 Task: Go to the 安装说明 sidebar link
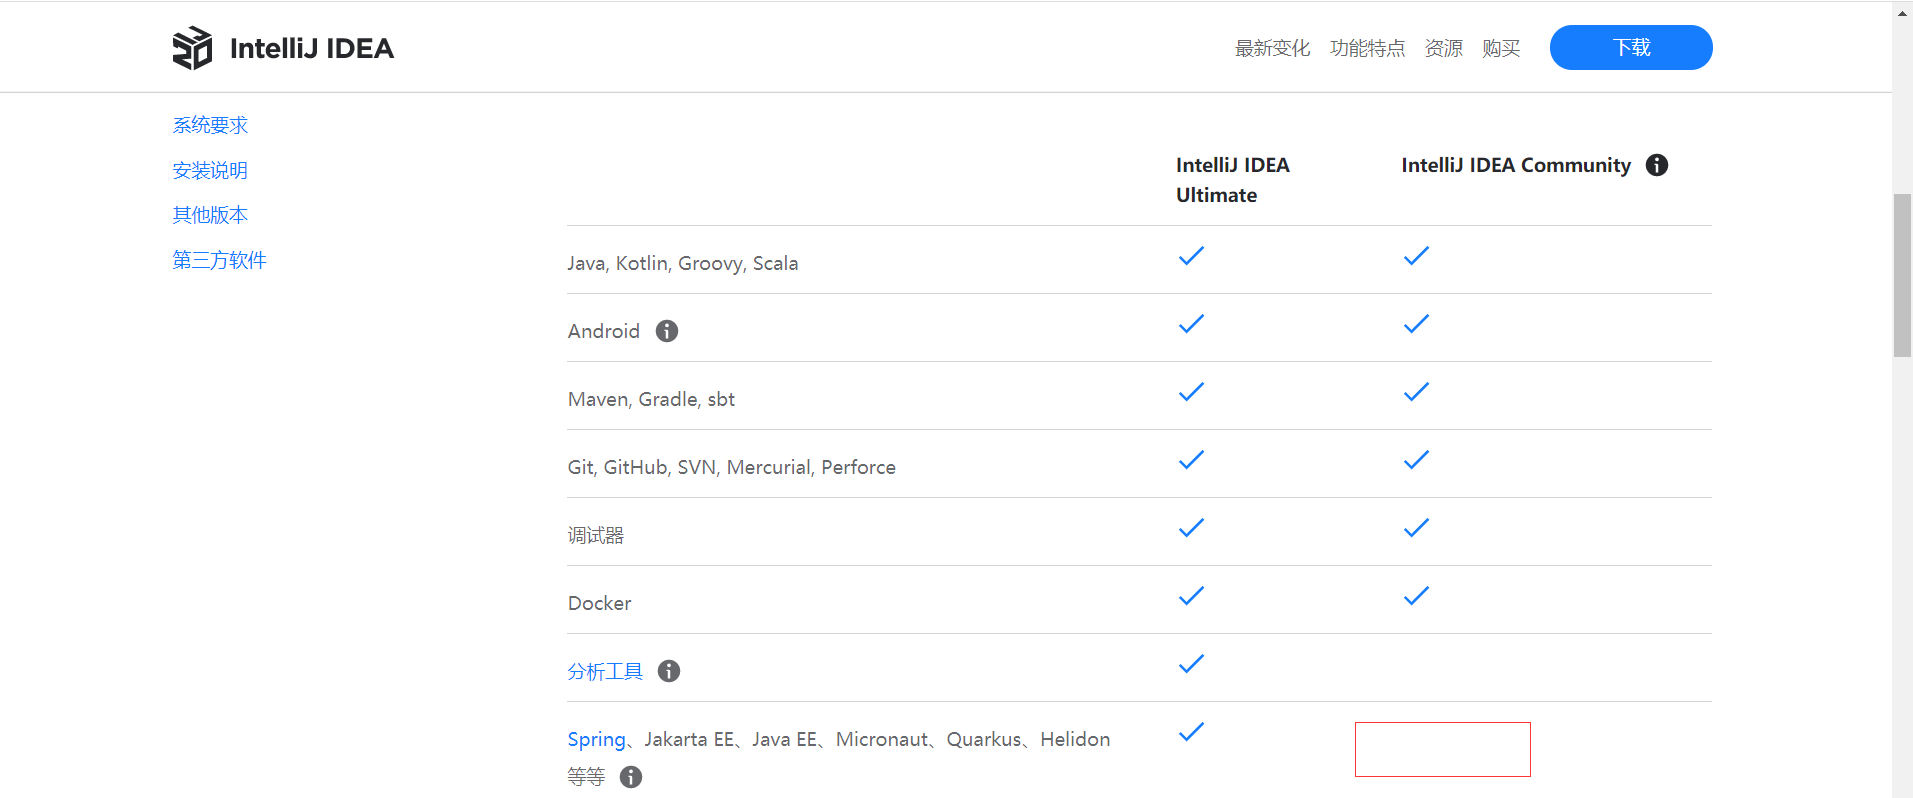tap(210, 170)
